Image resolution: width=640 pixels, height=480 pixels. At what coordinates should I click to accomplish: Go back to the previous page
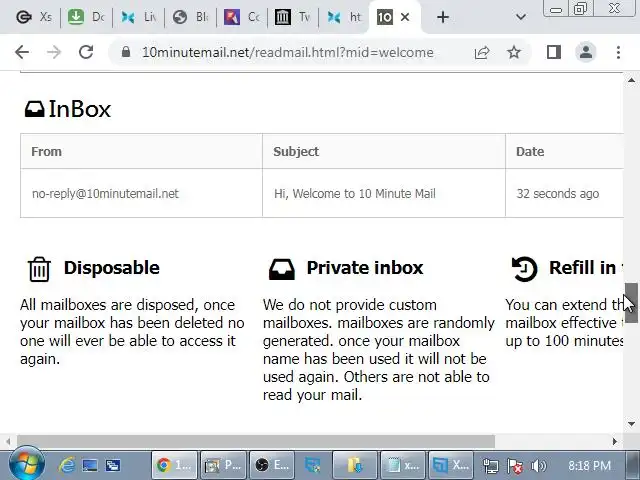pos(22,52)
